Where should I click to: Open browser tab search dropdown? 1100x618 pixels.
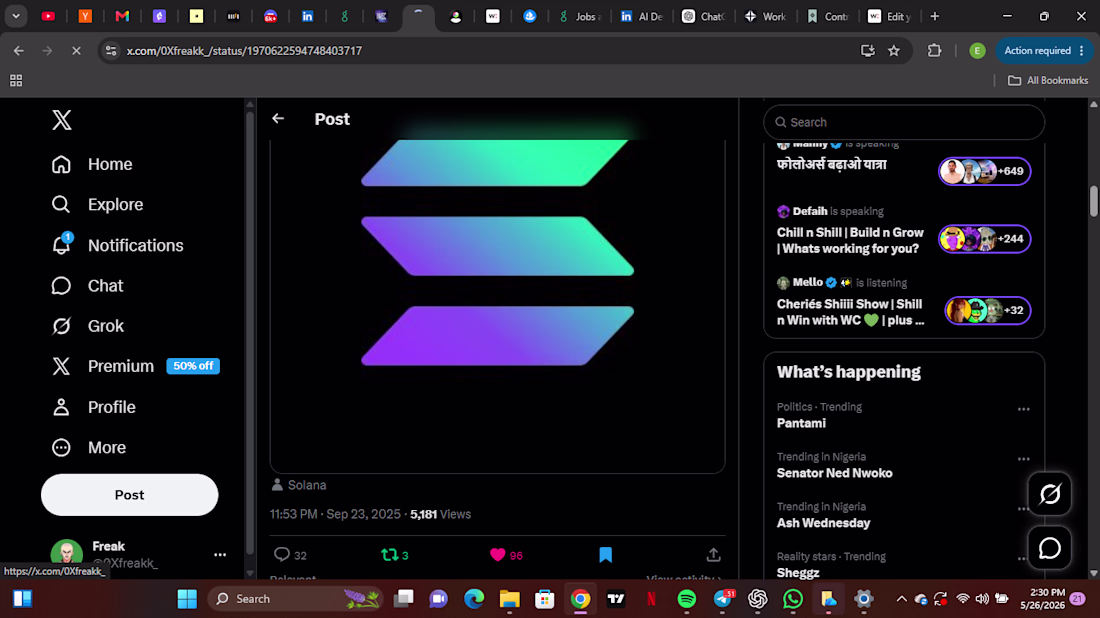click(15, 16)
